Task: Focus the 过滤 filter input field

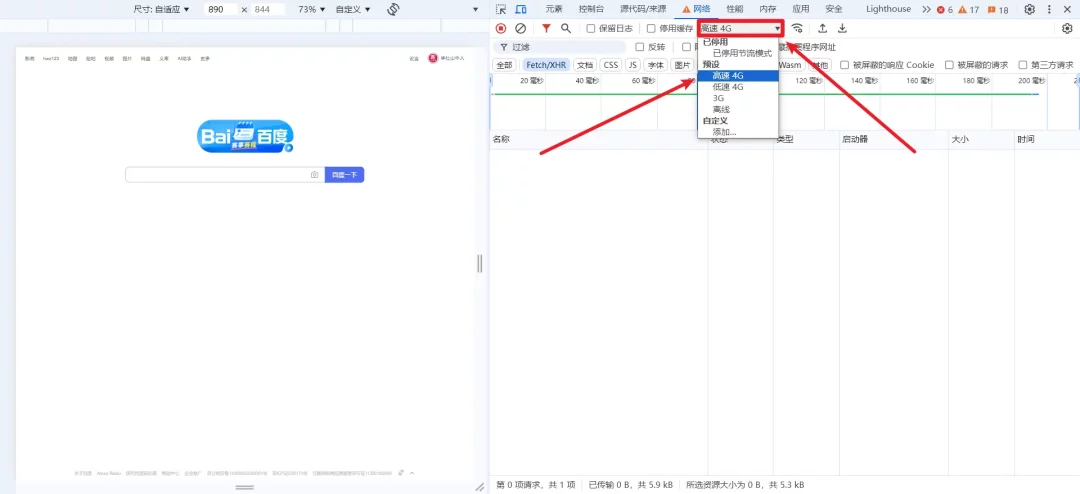Action: pyautogui.click(x=559, y=47)
